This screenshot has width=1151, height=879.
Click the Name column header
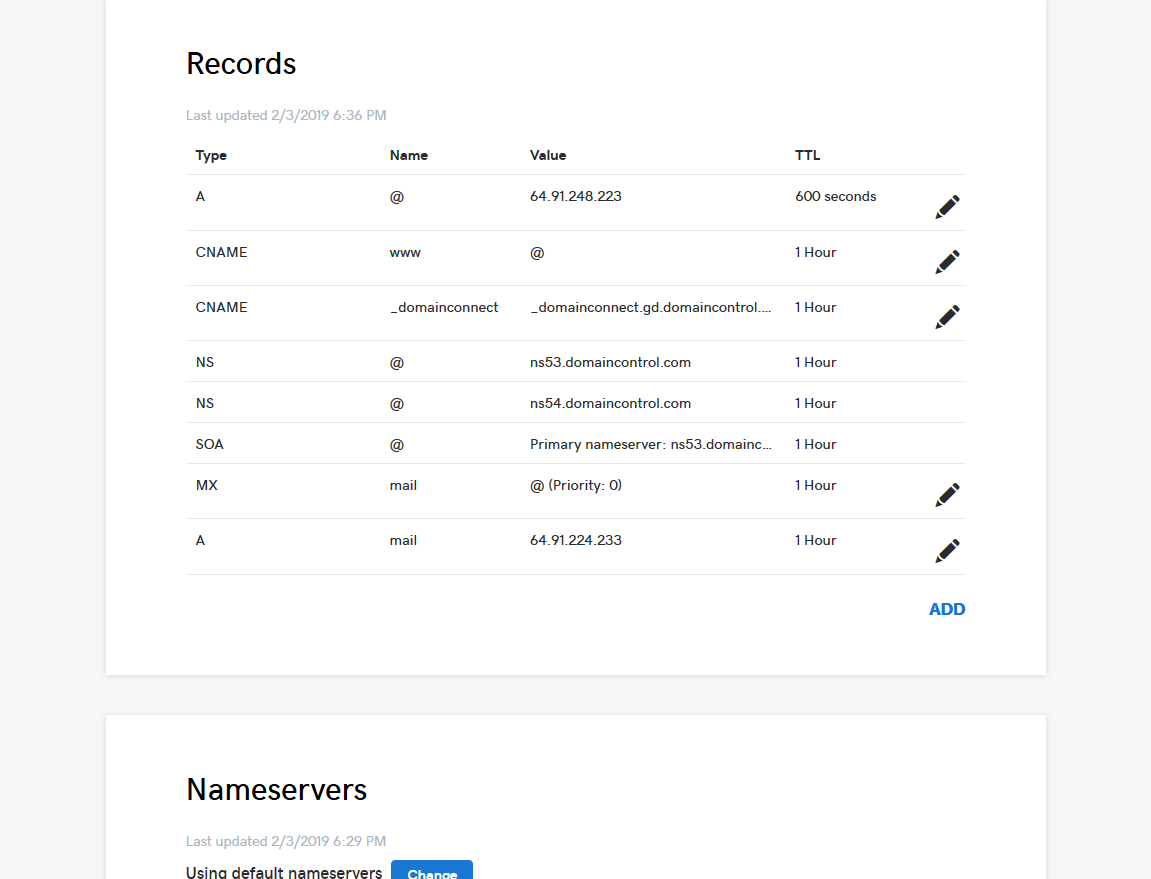(408, 155)
